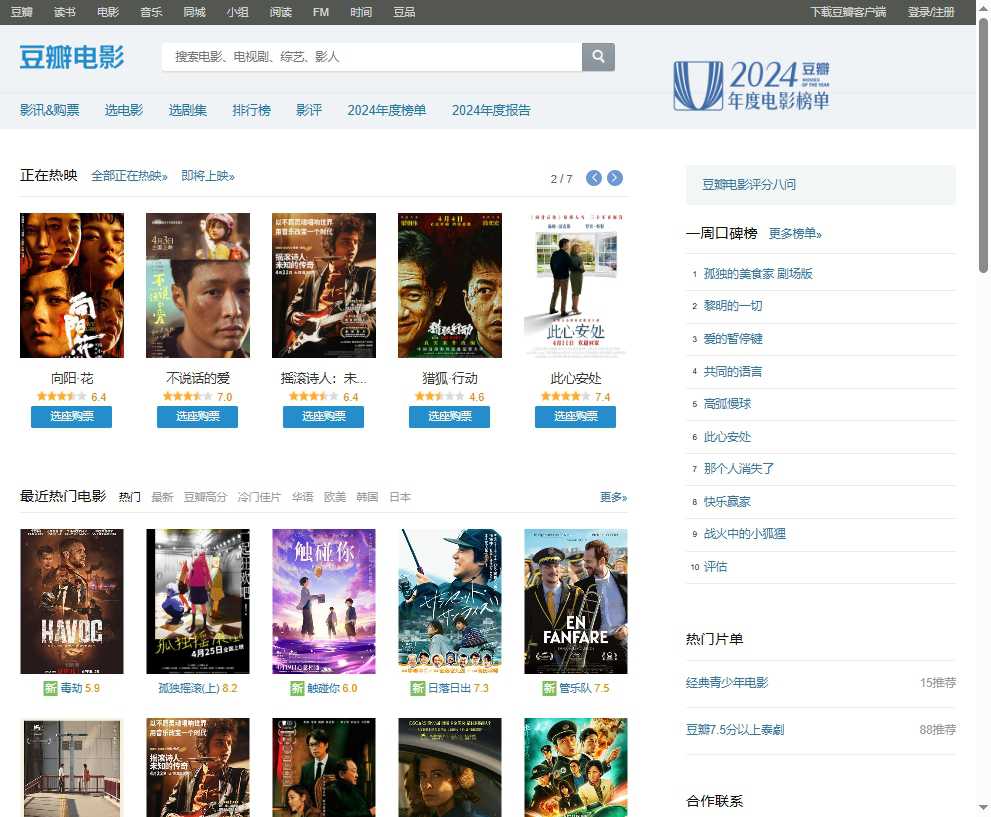Open 豆瓣 in the top bar
The height and width of the screenshot is (817, 991).
tap(21, 12)
